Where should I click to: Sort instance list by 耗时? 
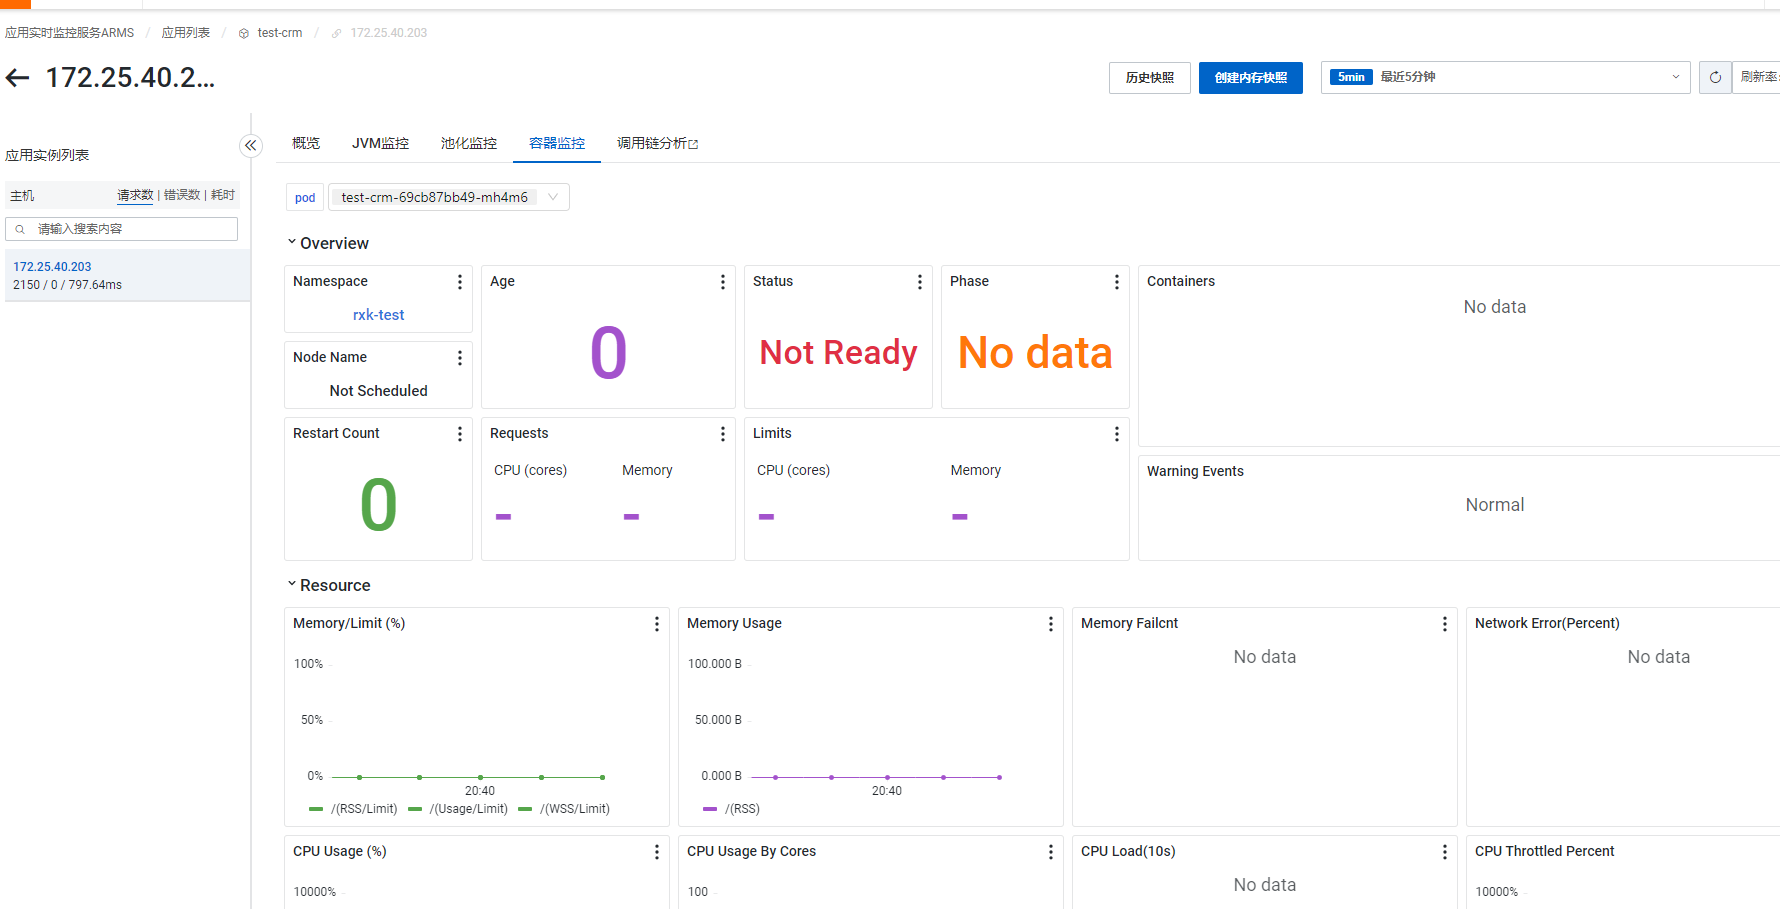pyautogui.click(x=223, y=195)
